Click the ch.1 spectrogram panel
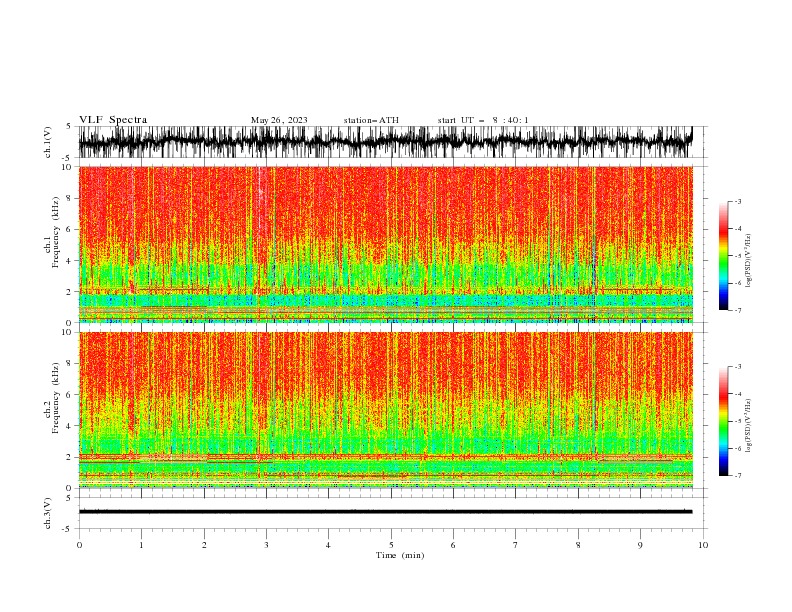The height and width of the screenshot is (612, 792). pyautogui.click(x=385, y=244)
